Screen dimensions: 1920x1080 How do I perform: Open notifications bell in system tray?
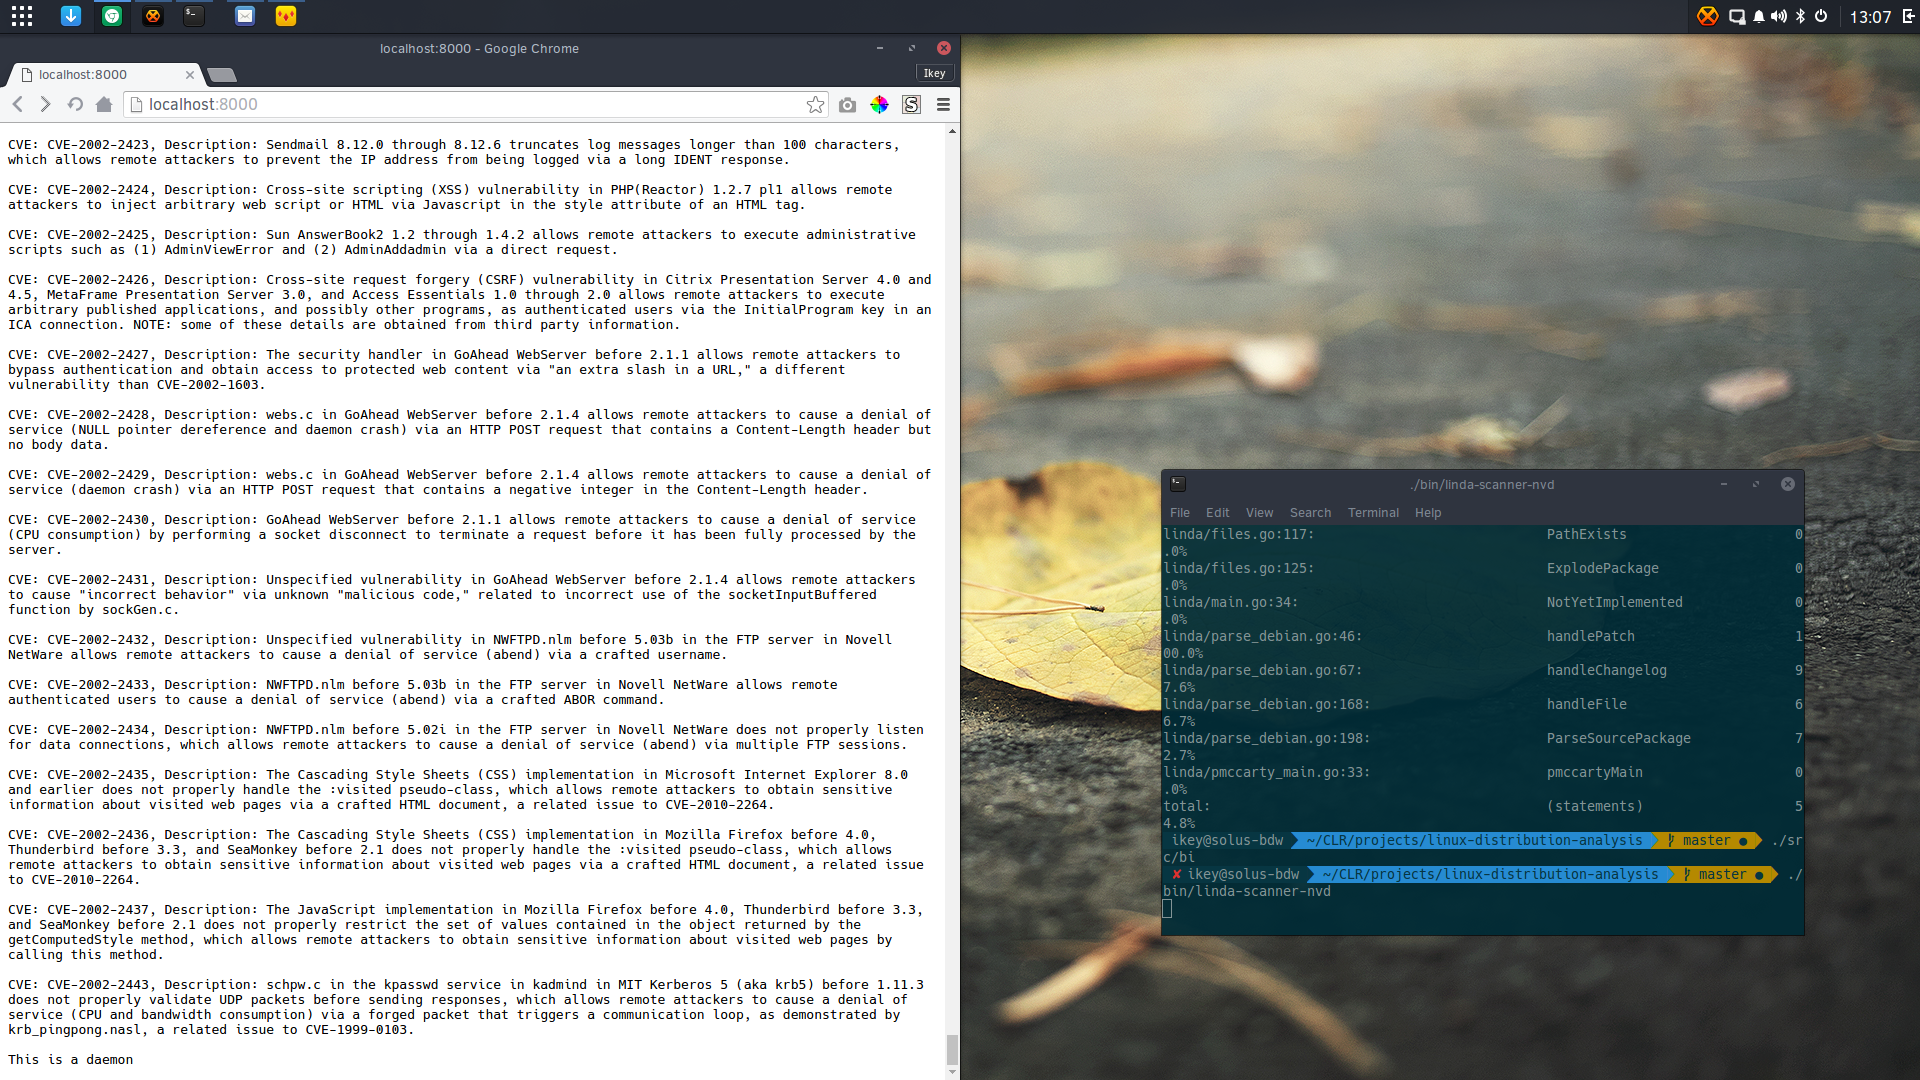[x=1758, y=16]
